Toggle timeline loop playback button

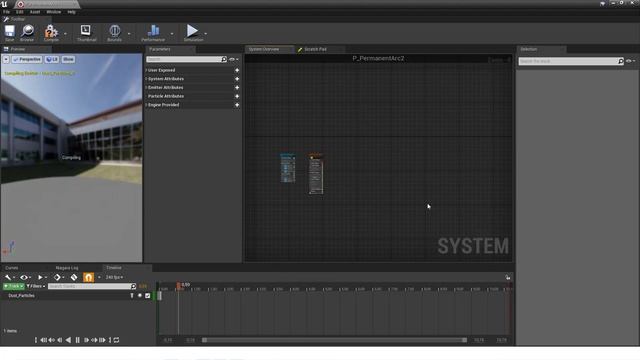pyautogui.click(x=117, y=340)
